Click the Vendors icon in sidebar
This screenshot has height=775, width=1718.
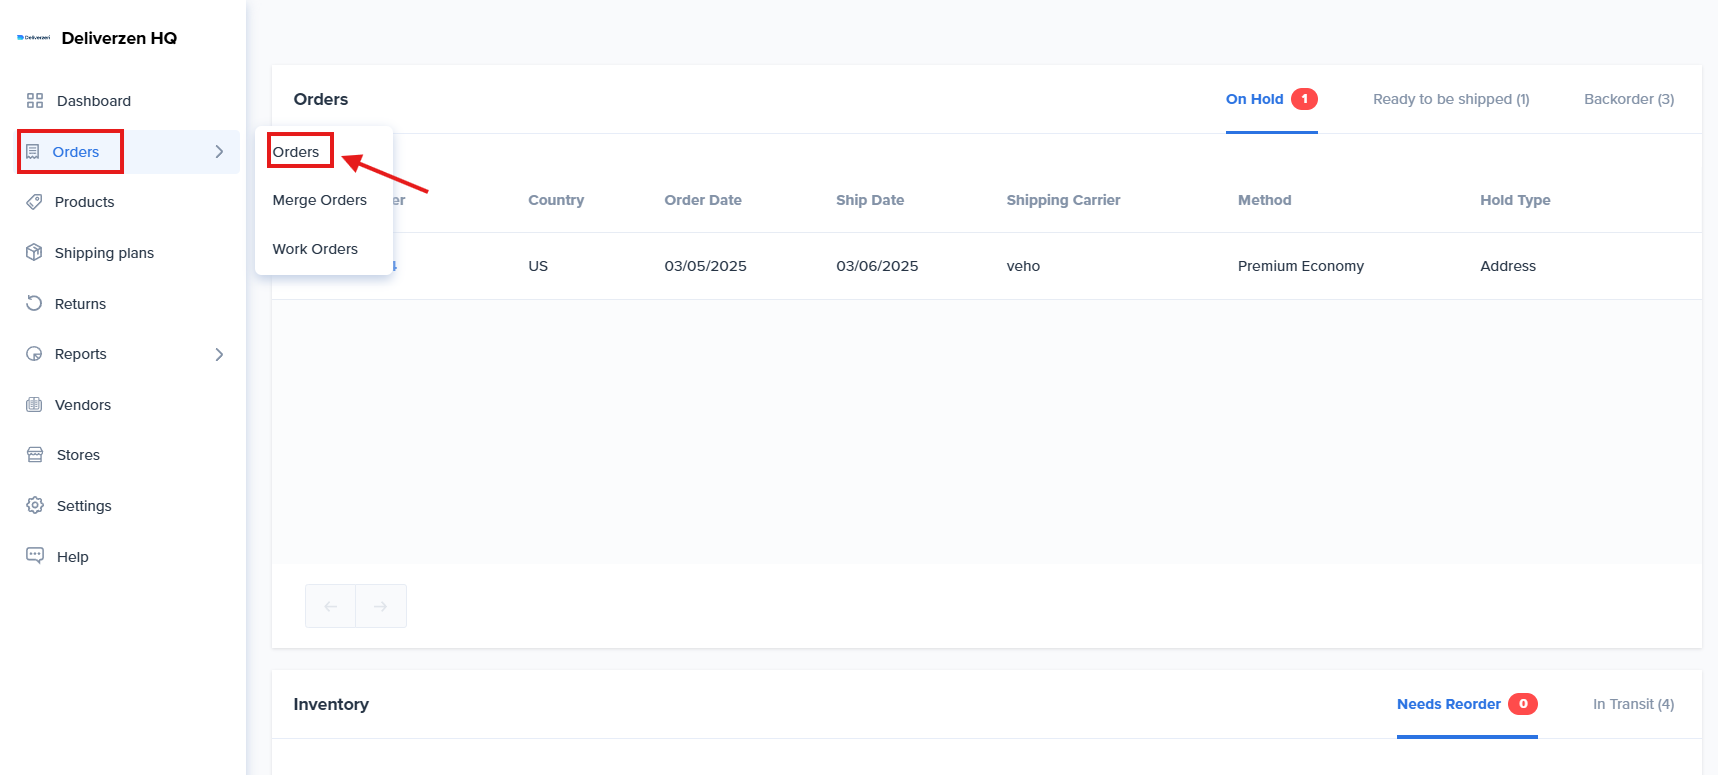pos(34,405)
